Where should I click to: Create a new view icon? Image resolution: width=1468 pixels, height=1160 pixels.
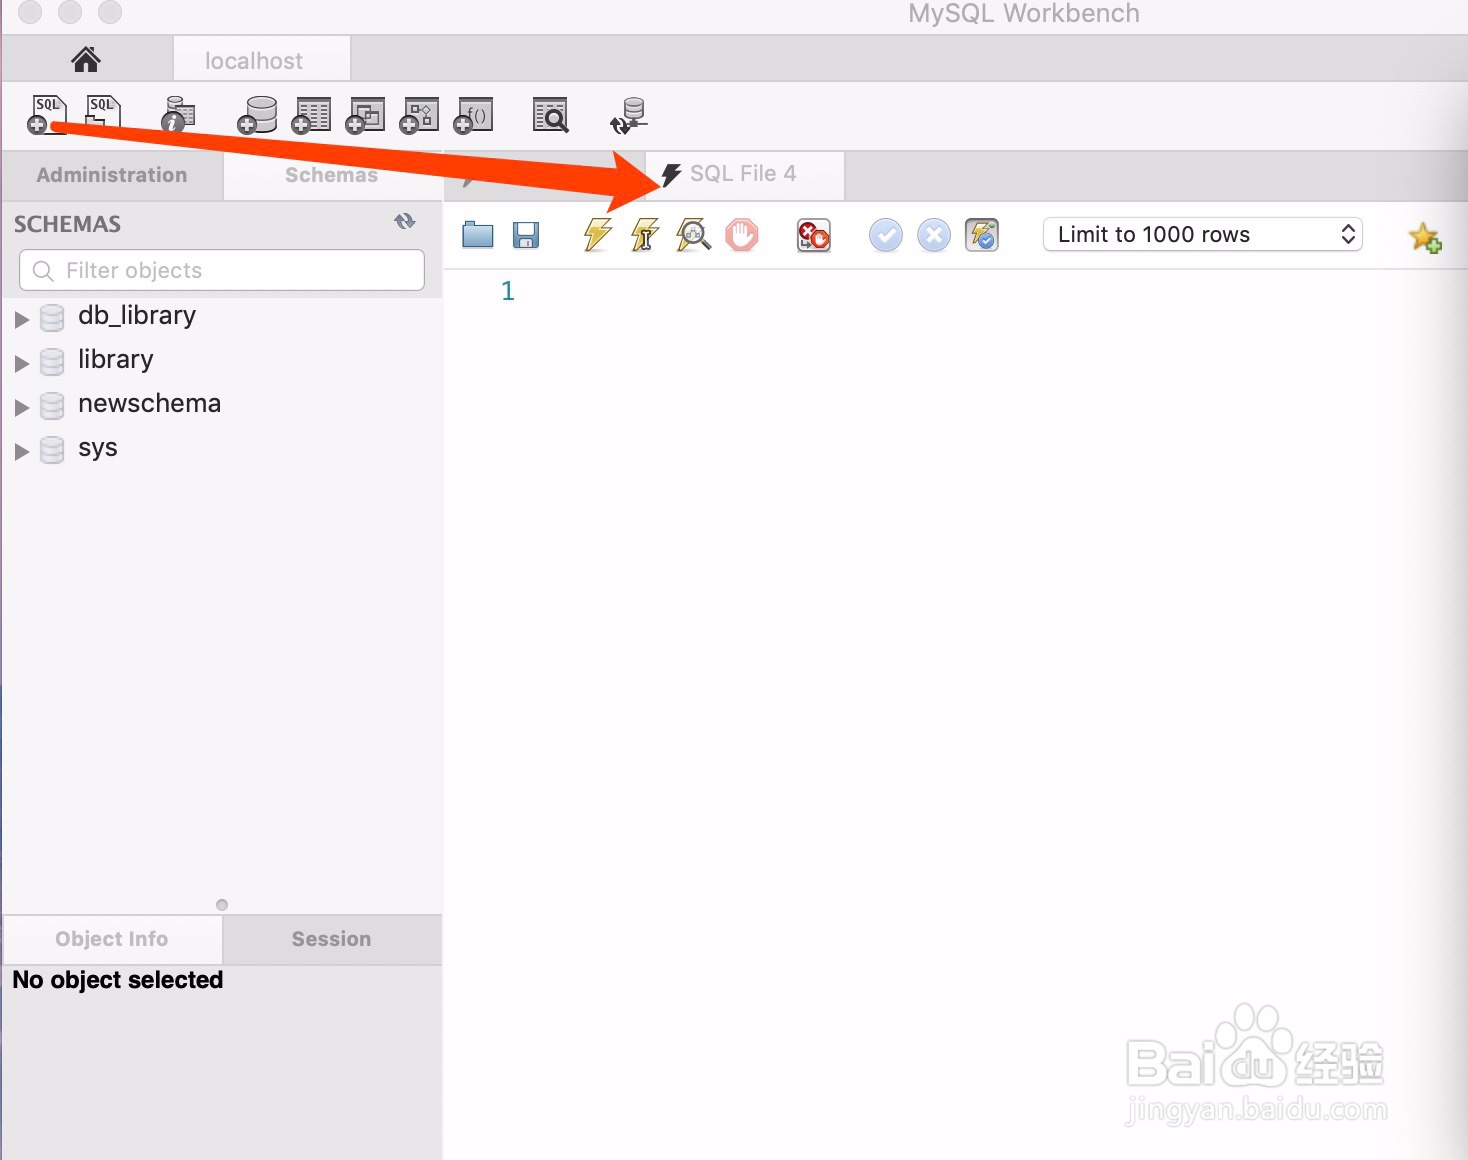[365, 115]
